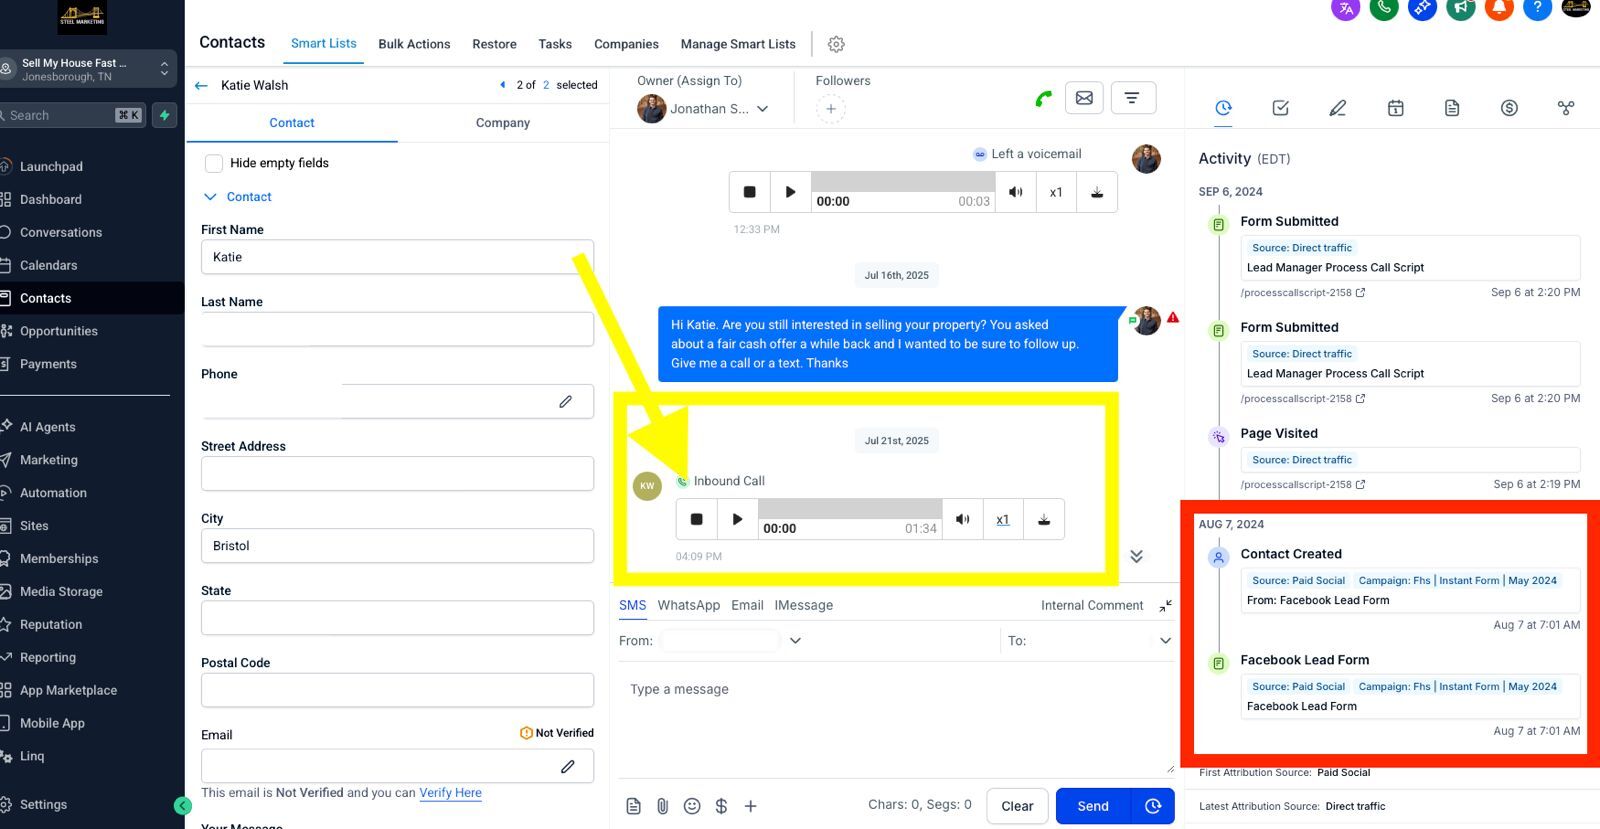Viewport: 1600px width, 829px height.
Task: Open the Tasks checkbox icon in right panel
Action: (1280, 108)
